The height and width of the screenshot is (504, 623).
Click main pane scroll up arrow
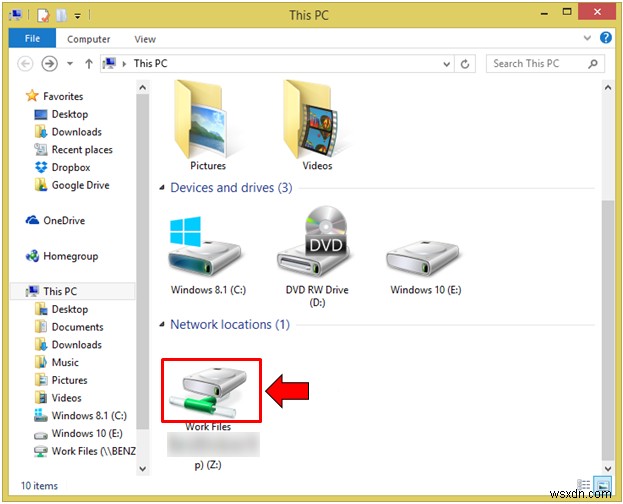click(x=608, y=87)
